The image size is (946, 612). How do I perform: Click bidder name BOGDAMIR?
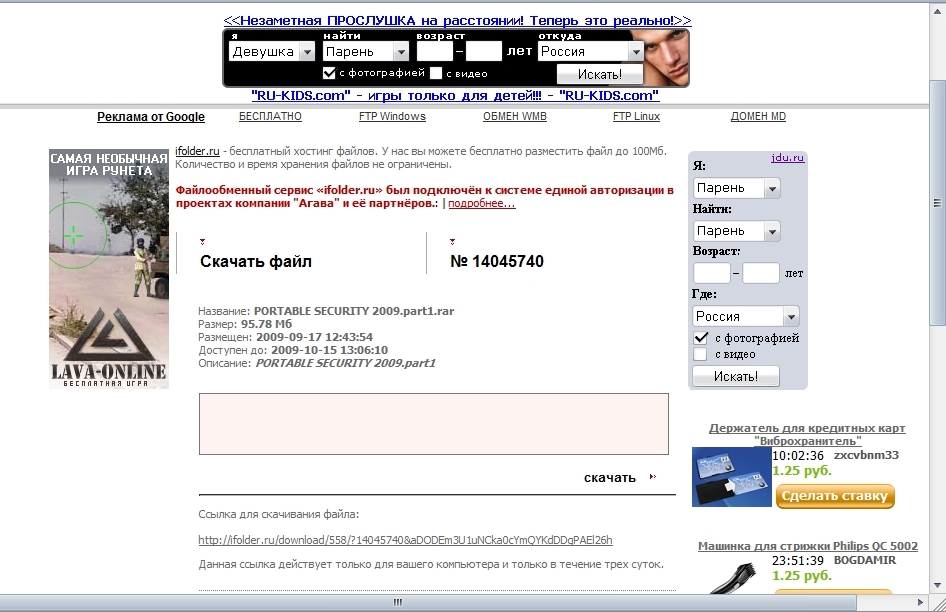(x=865, y=560)
